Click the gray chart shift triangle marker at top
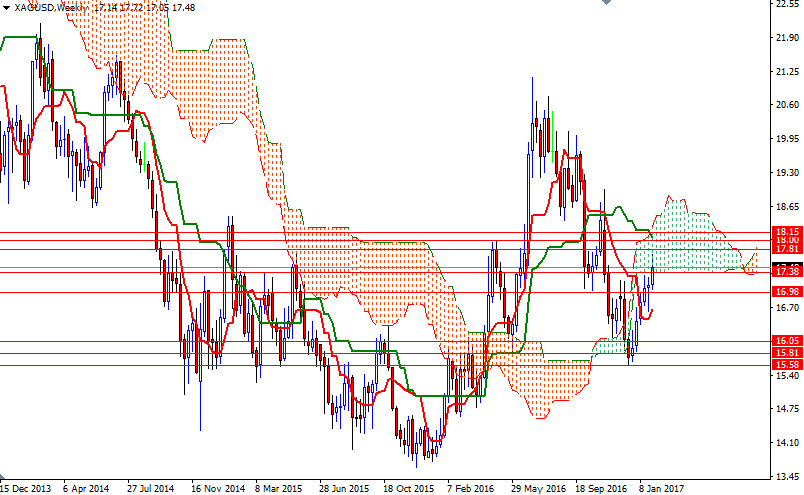The image size is (804, 495). point(607,2)
